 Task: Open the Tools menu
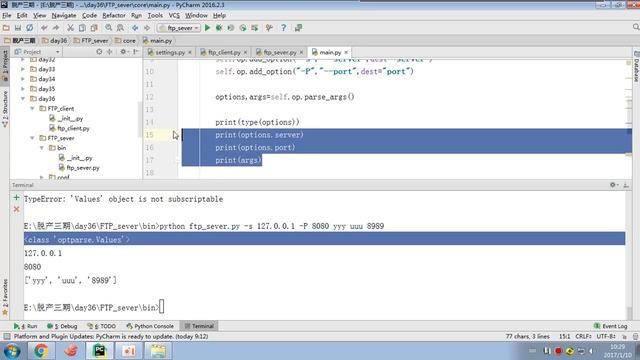point(155,16)
